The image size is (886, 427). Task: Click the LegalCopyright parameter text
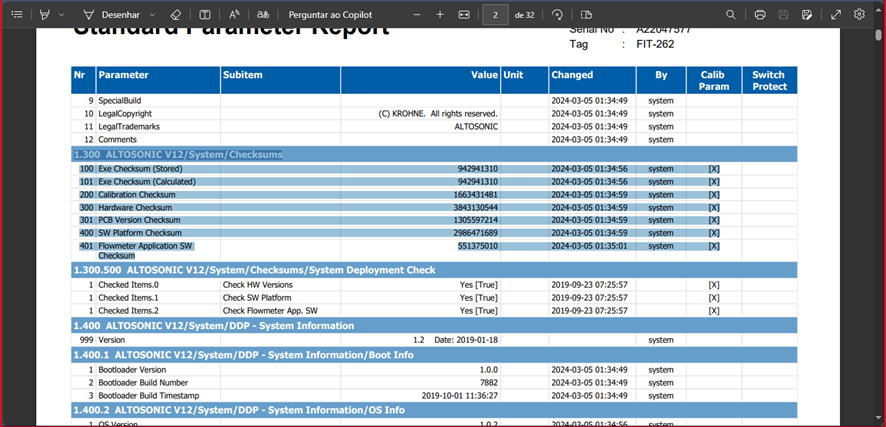click(x=125, y=114)
